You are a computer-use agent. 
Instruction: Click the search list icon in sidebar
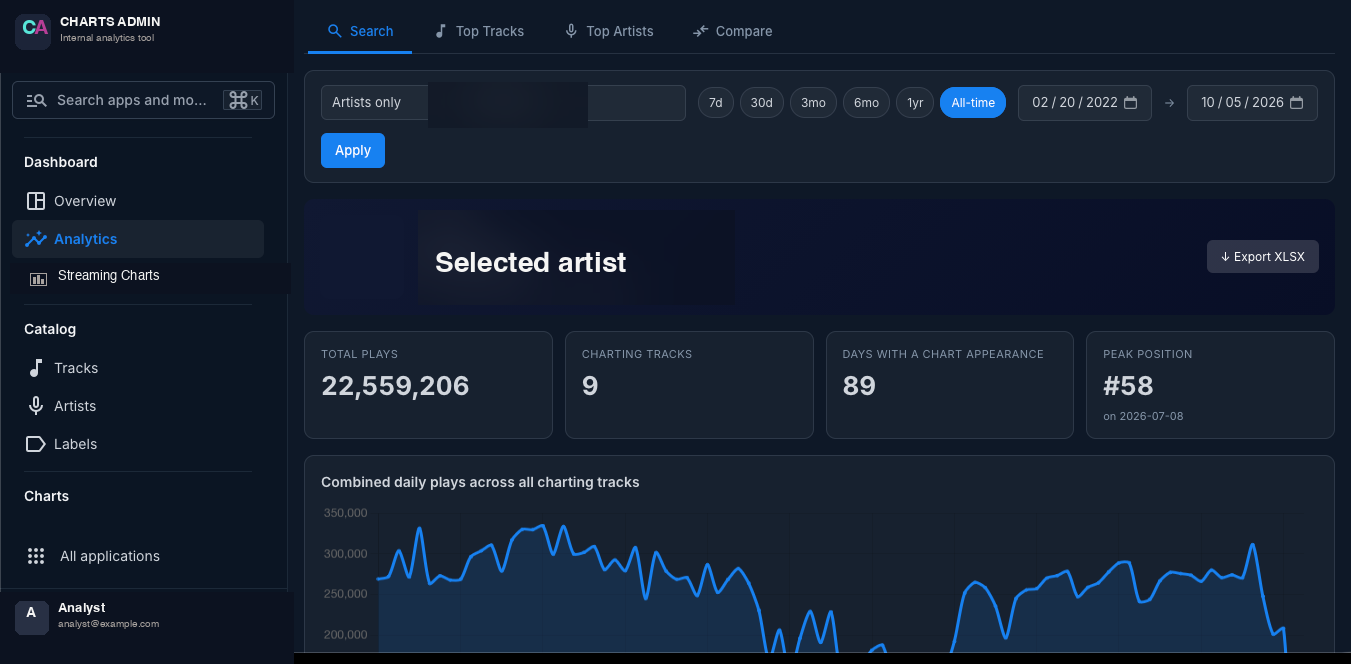(37, 100)
